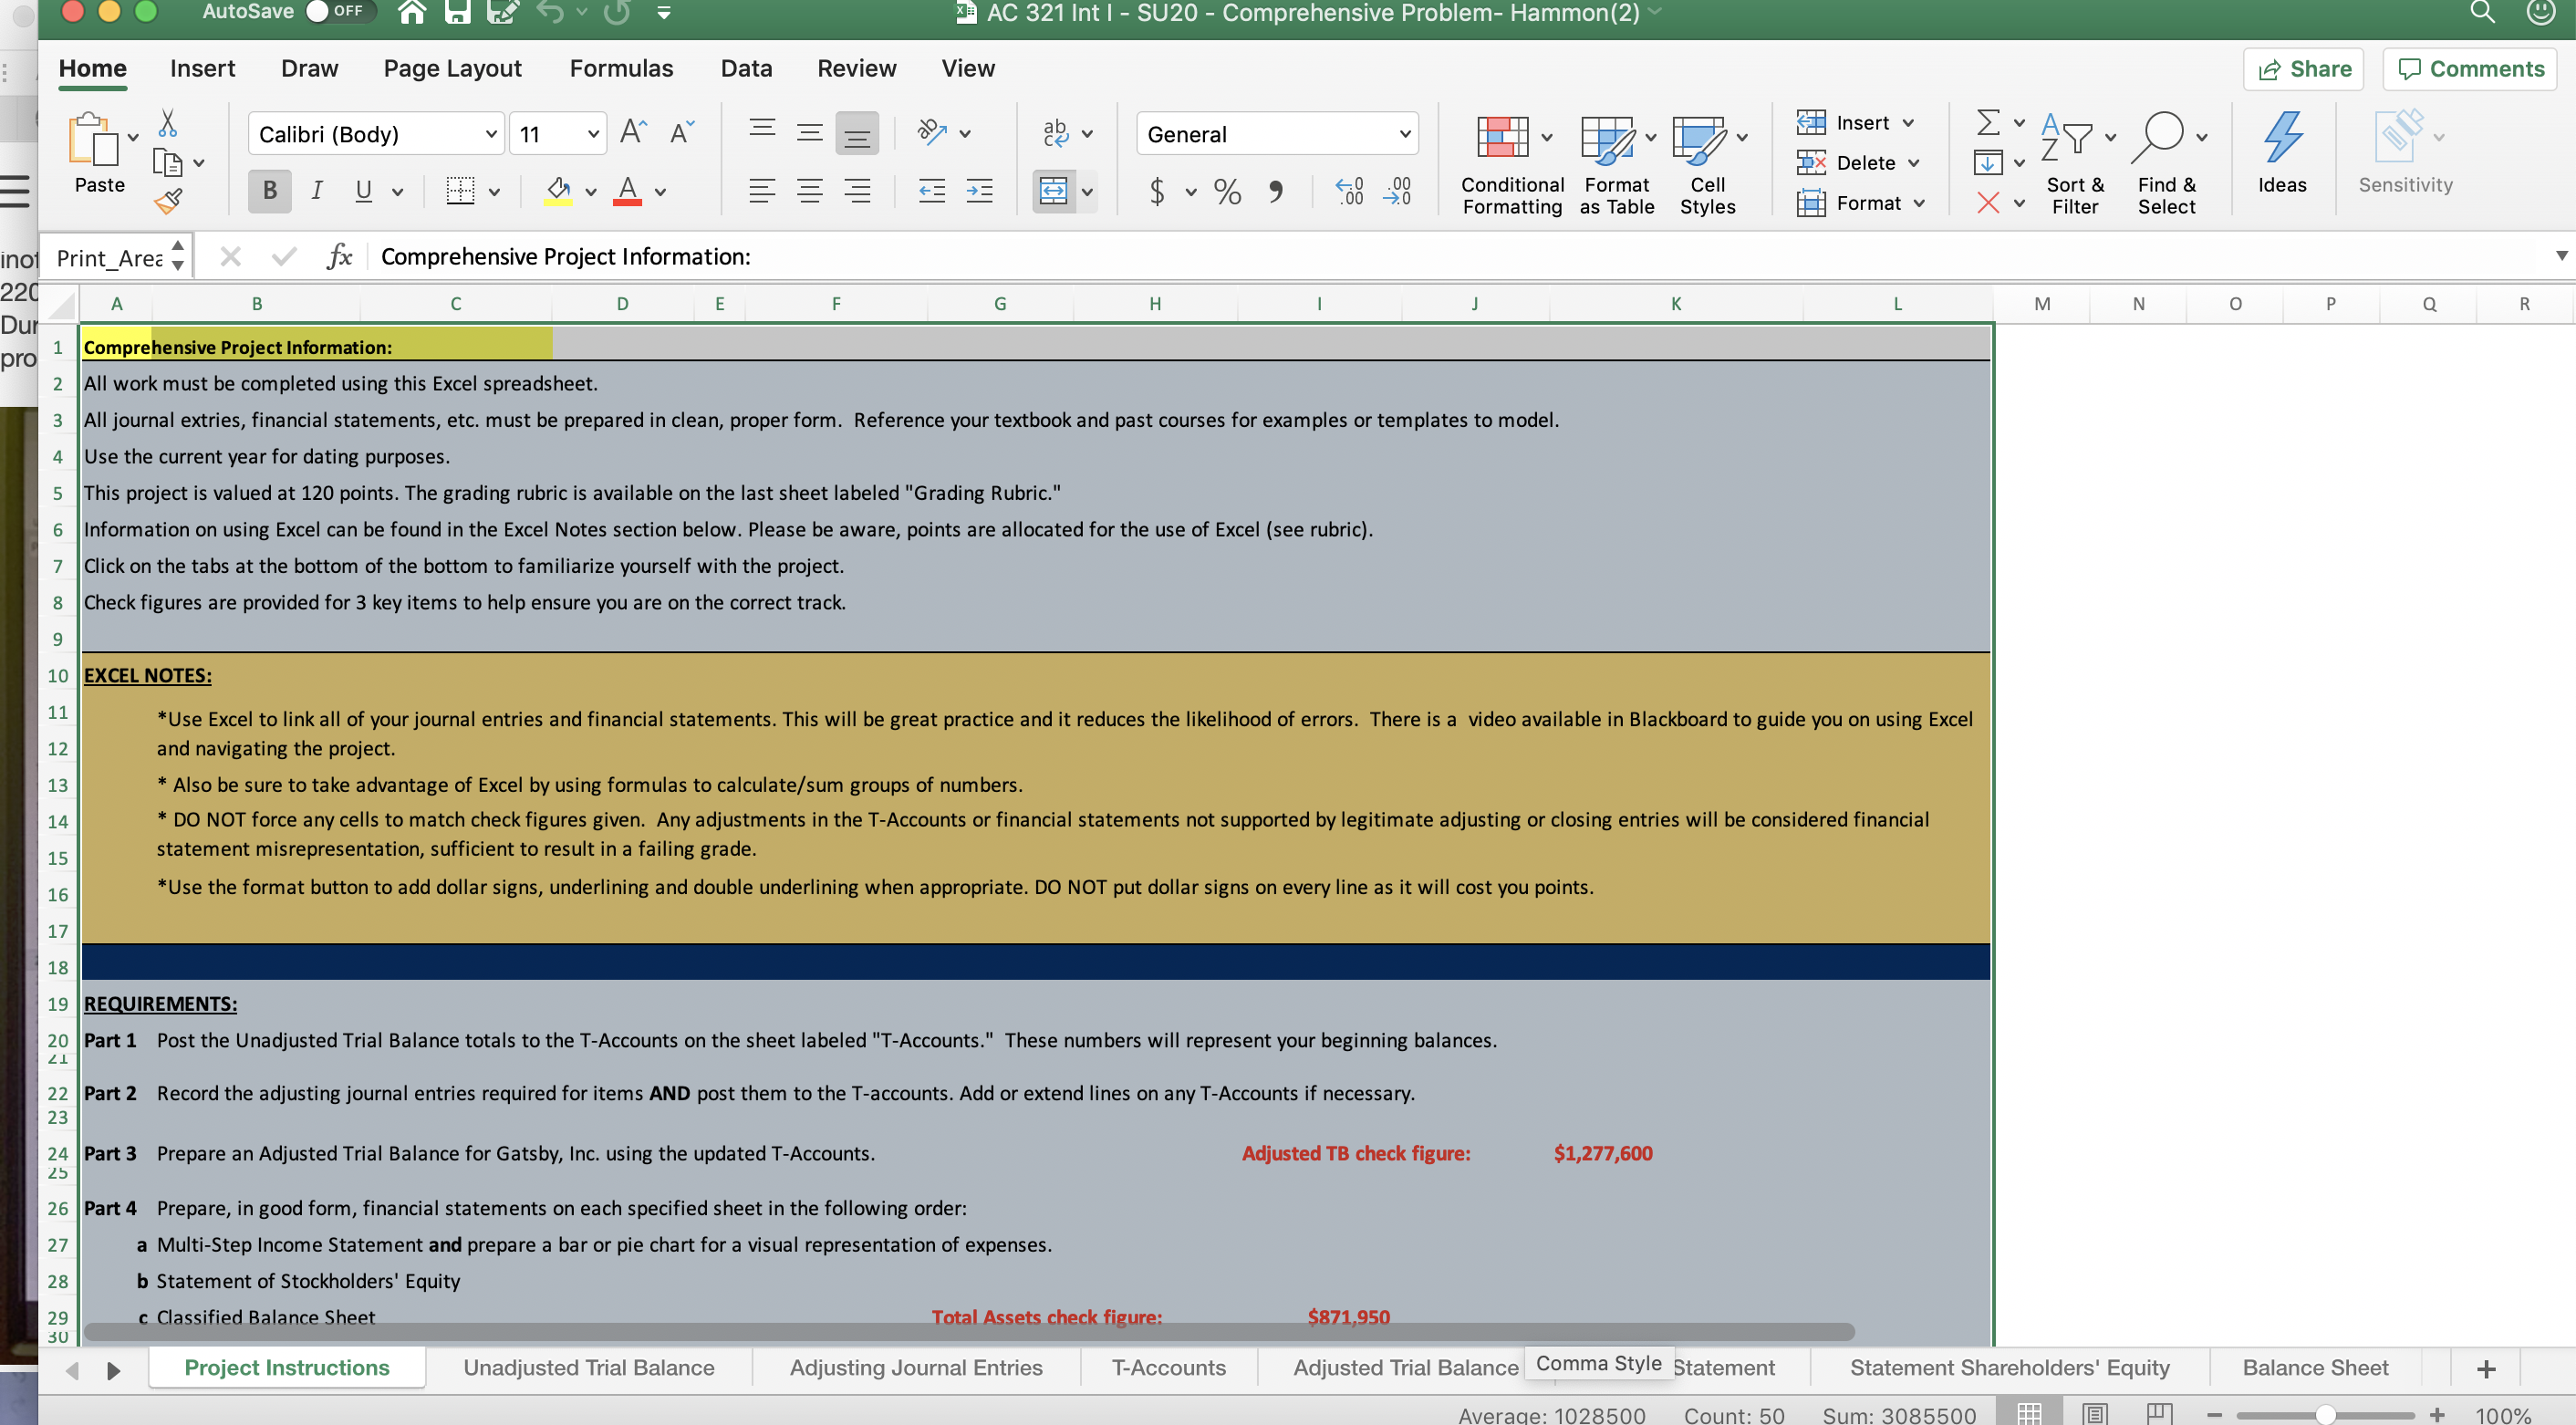2576x1425 pixels.
Task: Toggle Italic formatting
Action: [x=317, y=191]
